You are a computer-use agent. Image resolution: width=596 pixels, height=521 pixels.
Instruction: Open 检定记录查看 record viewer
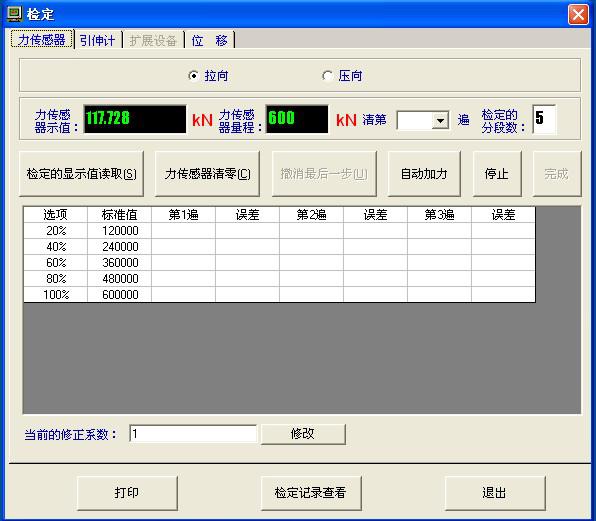311,492
